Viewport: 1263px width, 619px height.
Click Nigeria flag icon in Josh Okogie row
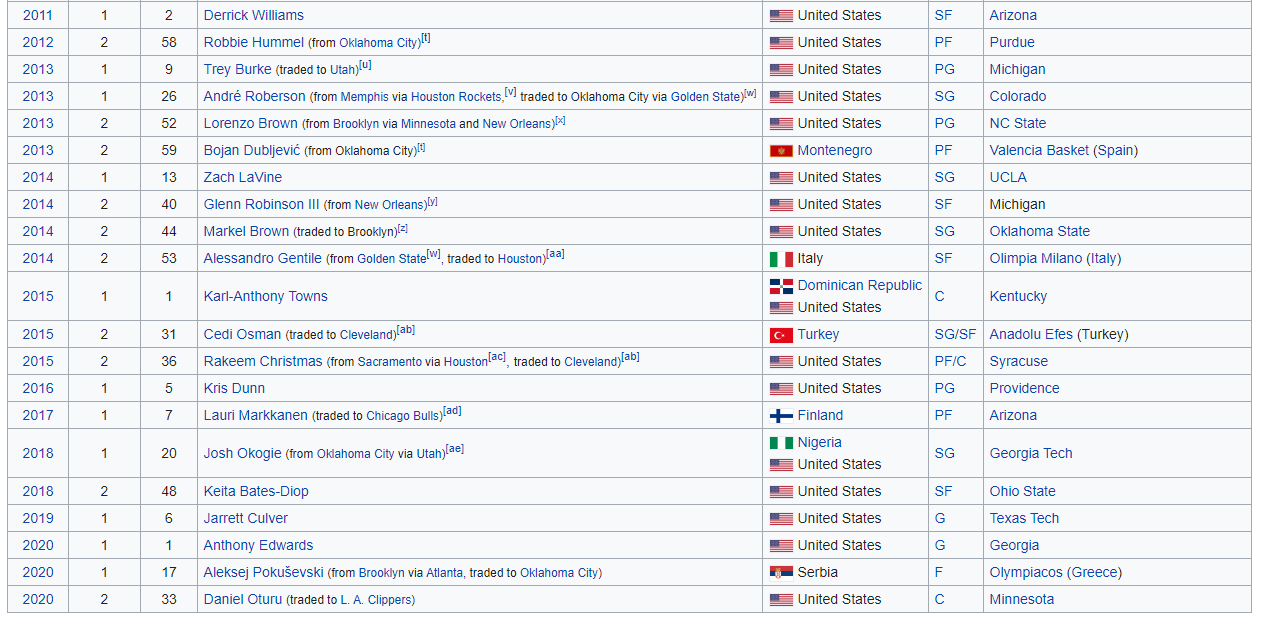[x=781, y=443]
